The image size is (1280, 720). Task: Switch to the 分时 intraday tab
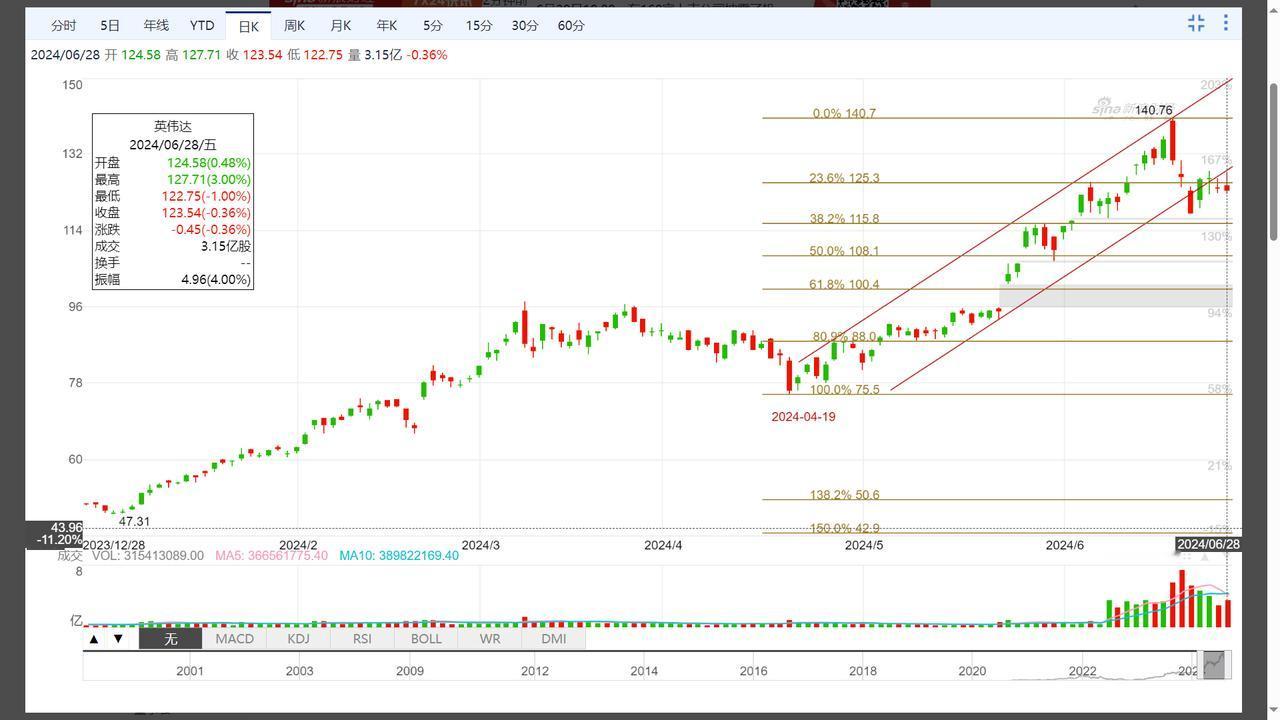pos(63,25)
